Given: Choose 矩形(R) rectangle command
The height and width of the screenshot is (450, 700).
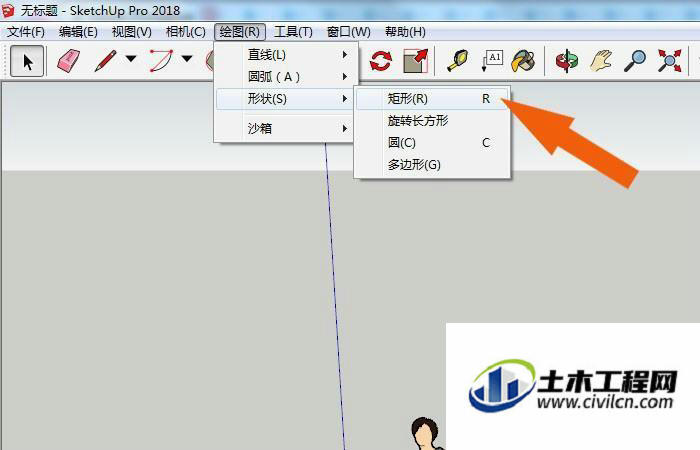Looking at the screenshot, I should [x=432, y=99].
